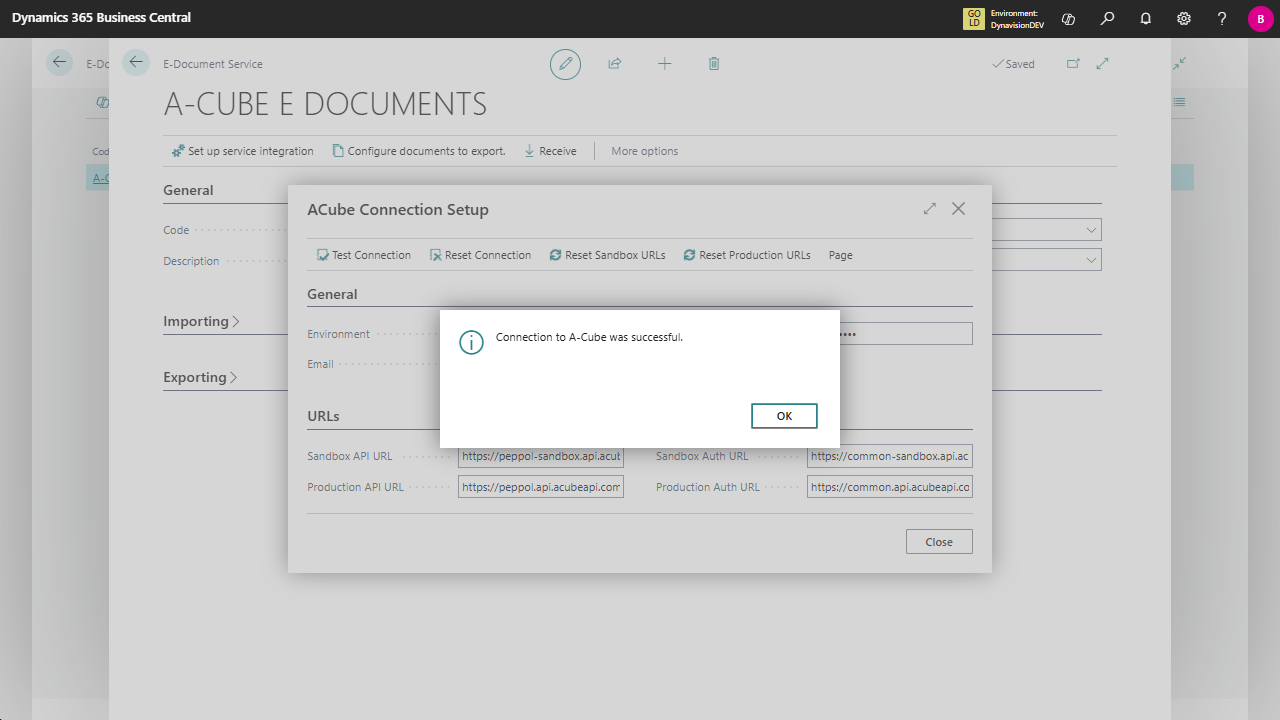
Task: Click Configure documents to export
Action: 419,151
